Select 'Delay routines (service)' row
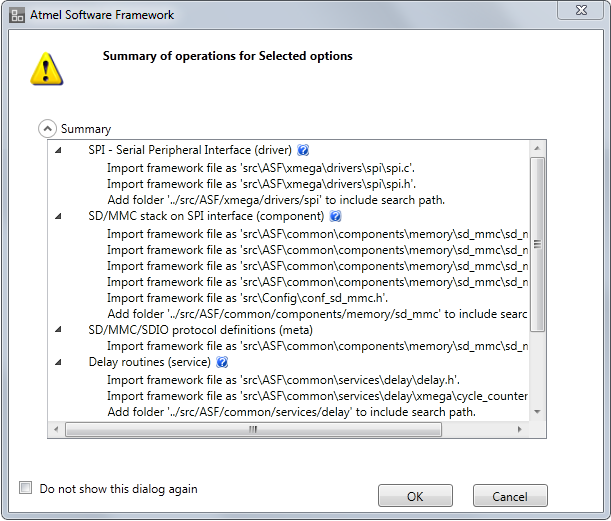 click(150, 362)
